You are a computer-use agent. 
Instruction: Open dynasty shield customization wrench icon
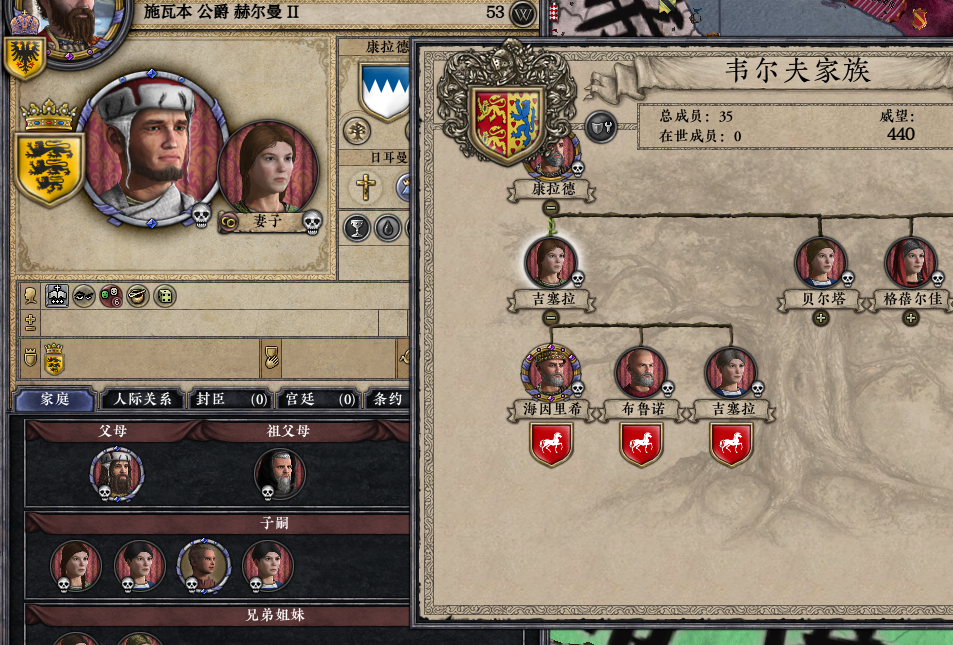click(x=601, y=127)
